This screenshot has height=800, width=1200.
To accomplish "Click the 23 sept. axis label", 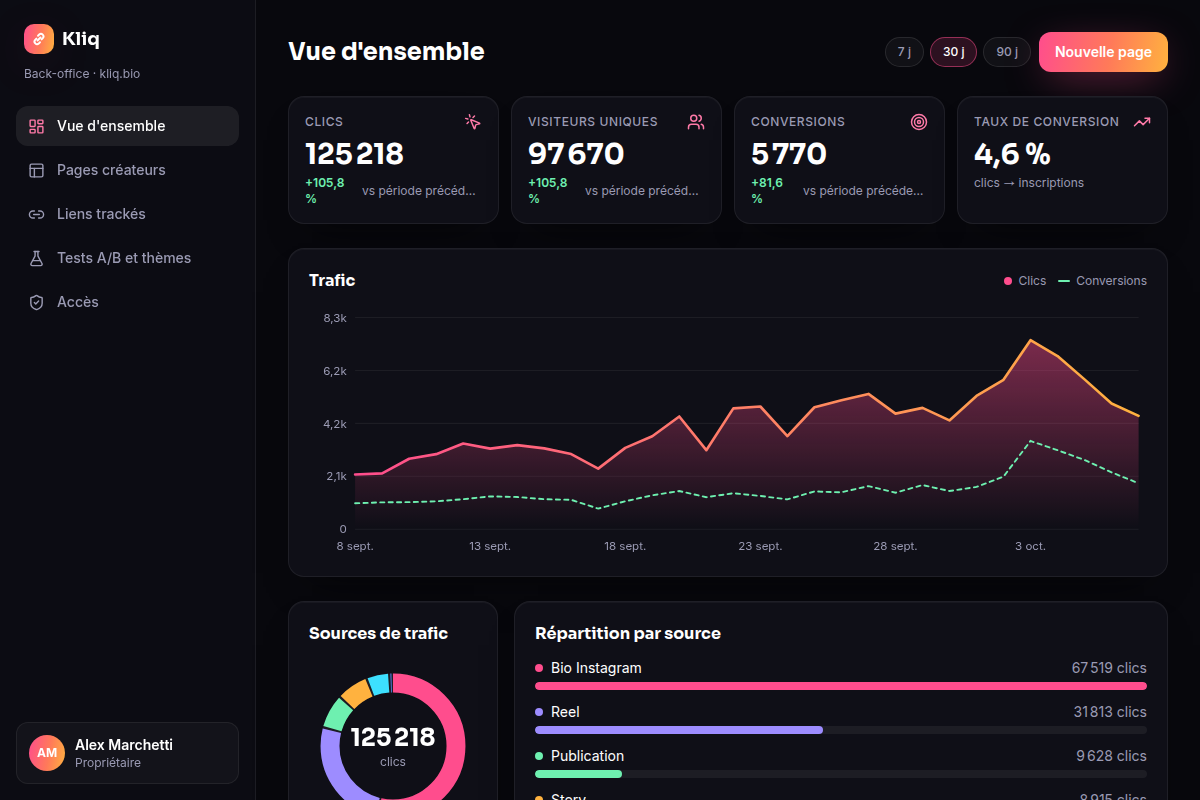I will point(760,546).
